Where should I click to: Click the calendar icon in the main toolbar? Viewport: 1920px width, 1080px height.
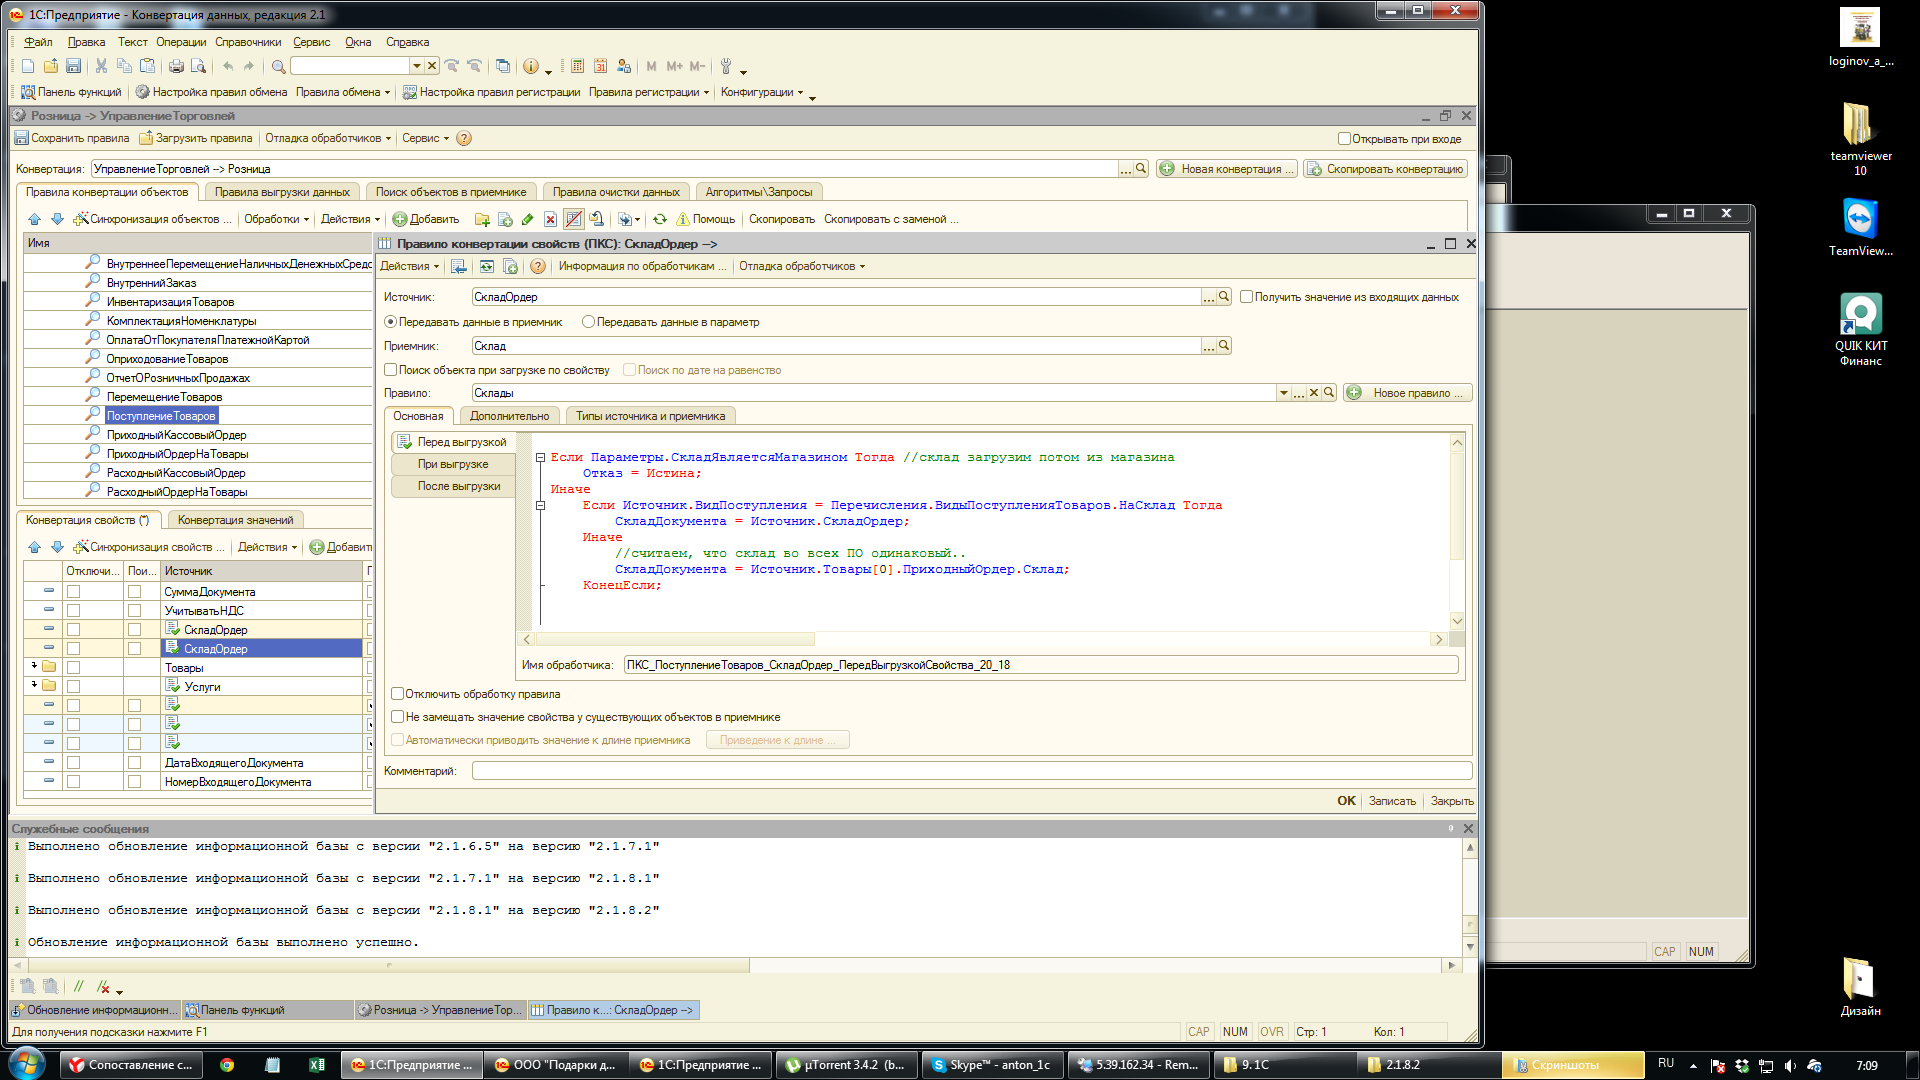[x=600, y=66]
